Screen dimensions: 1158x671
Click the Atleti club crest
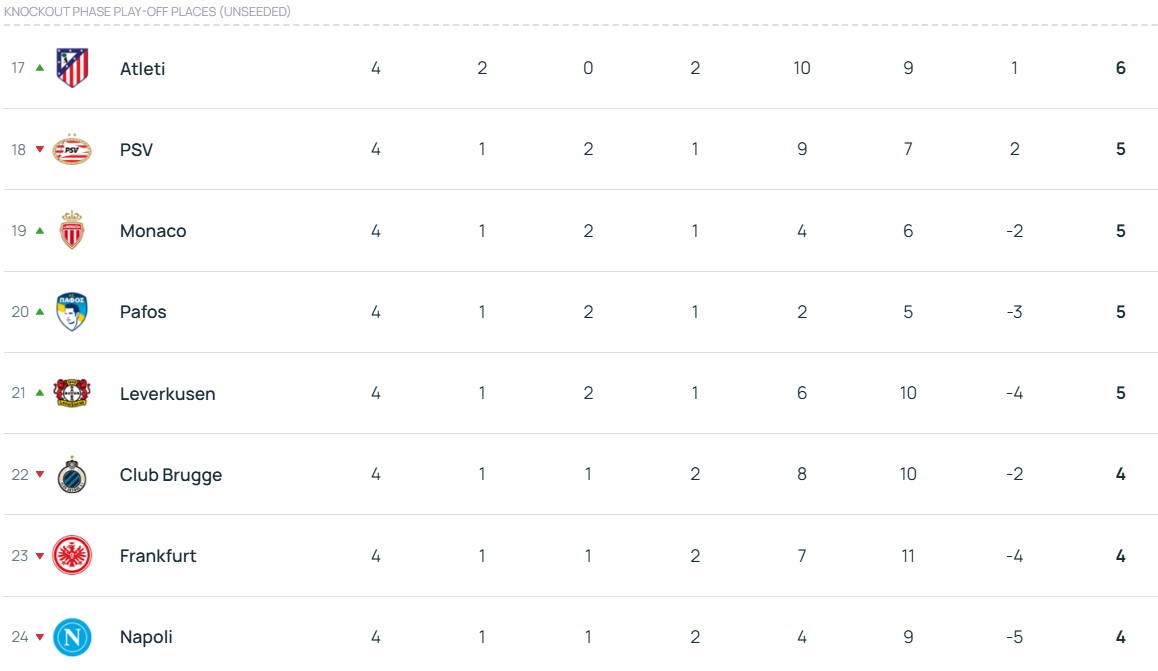tap(72, 68)
